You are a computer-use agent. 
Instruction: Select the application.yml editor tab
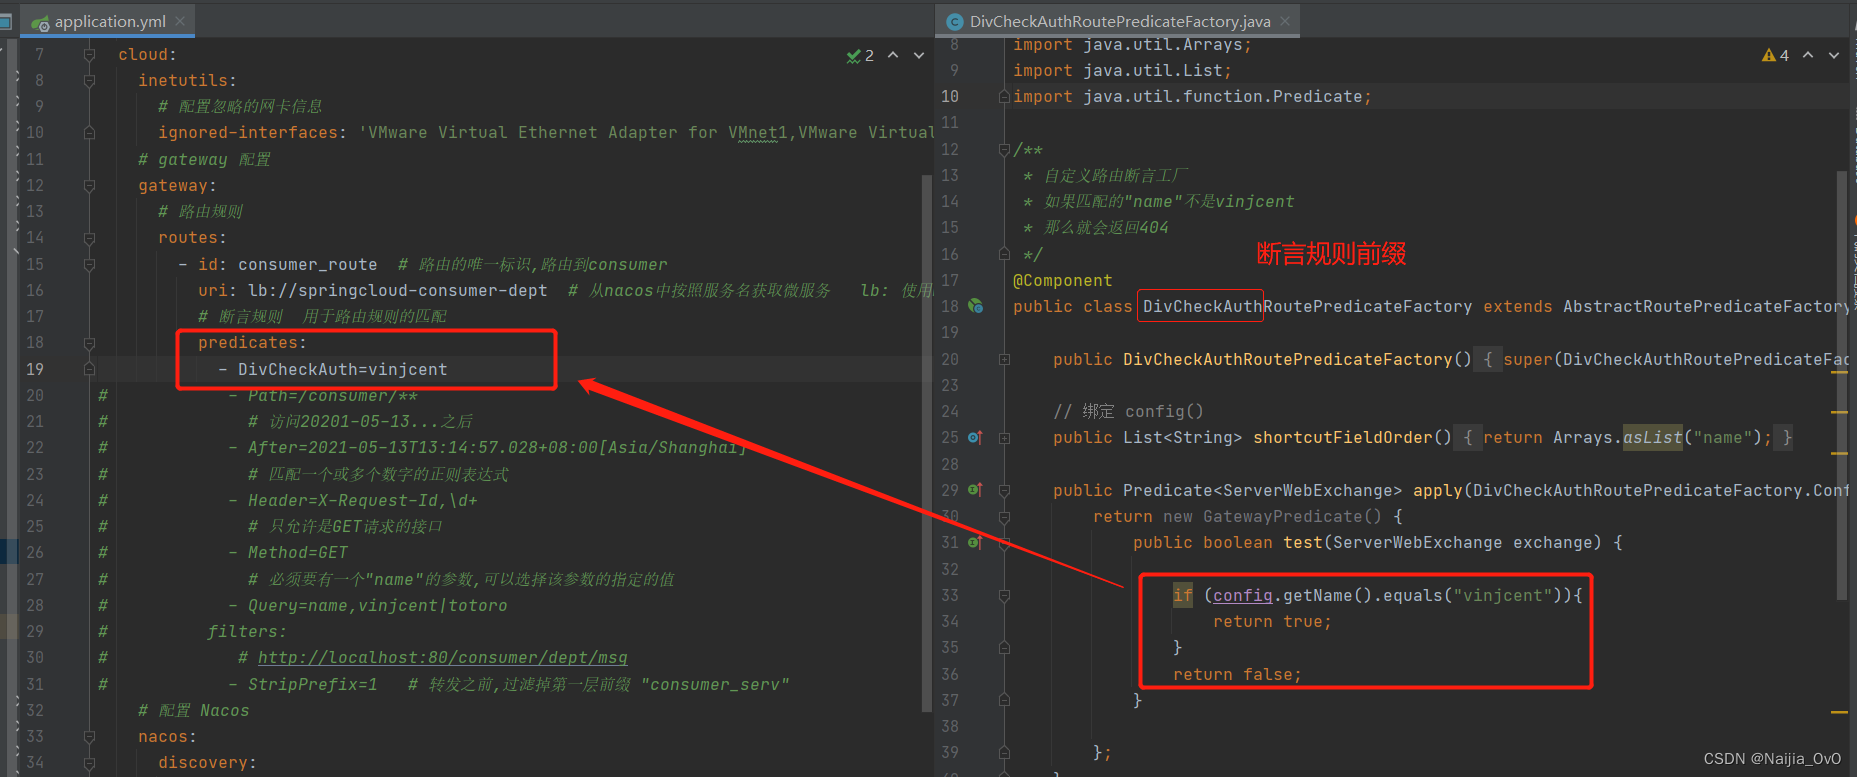(110, 21)
